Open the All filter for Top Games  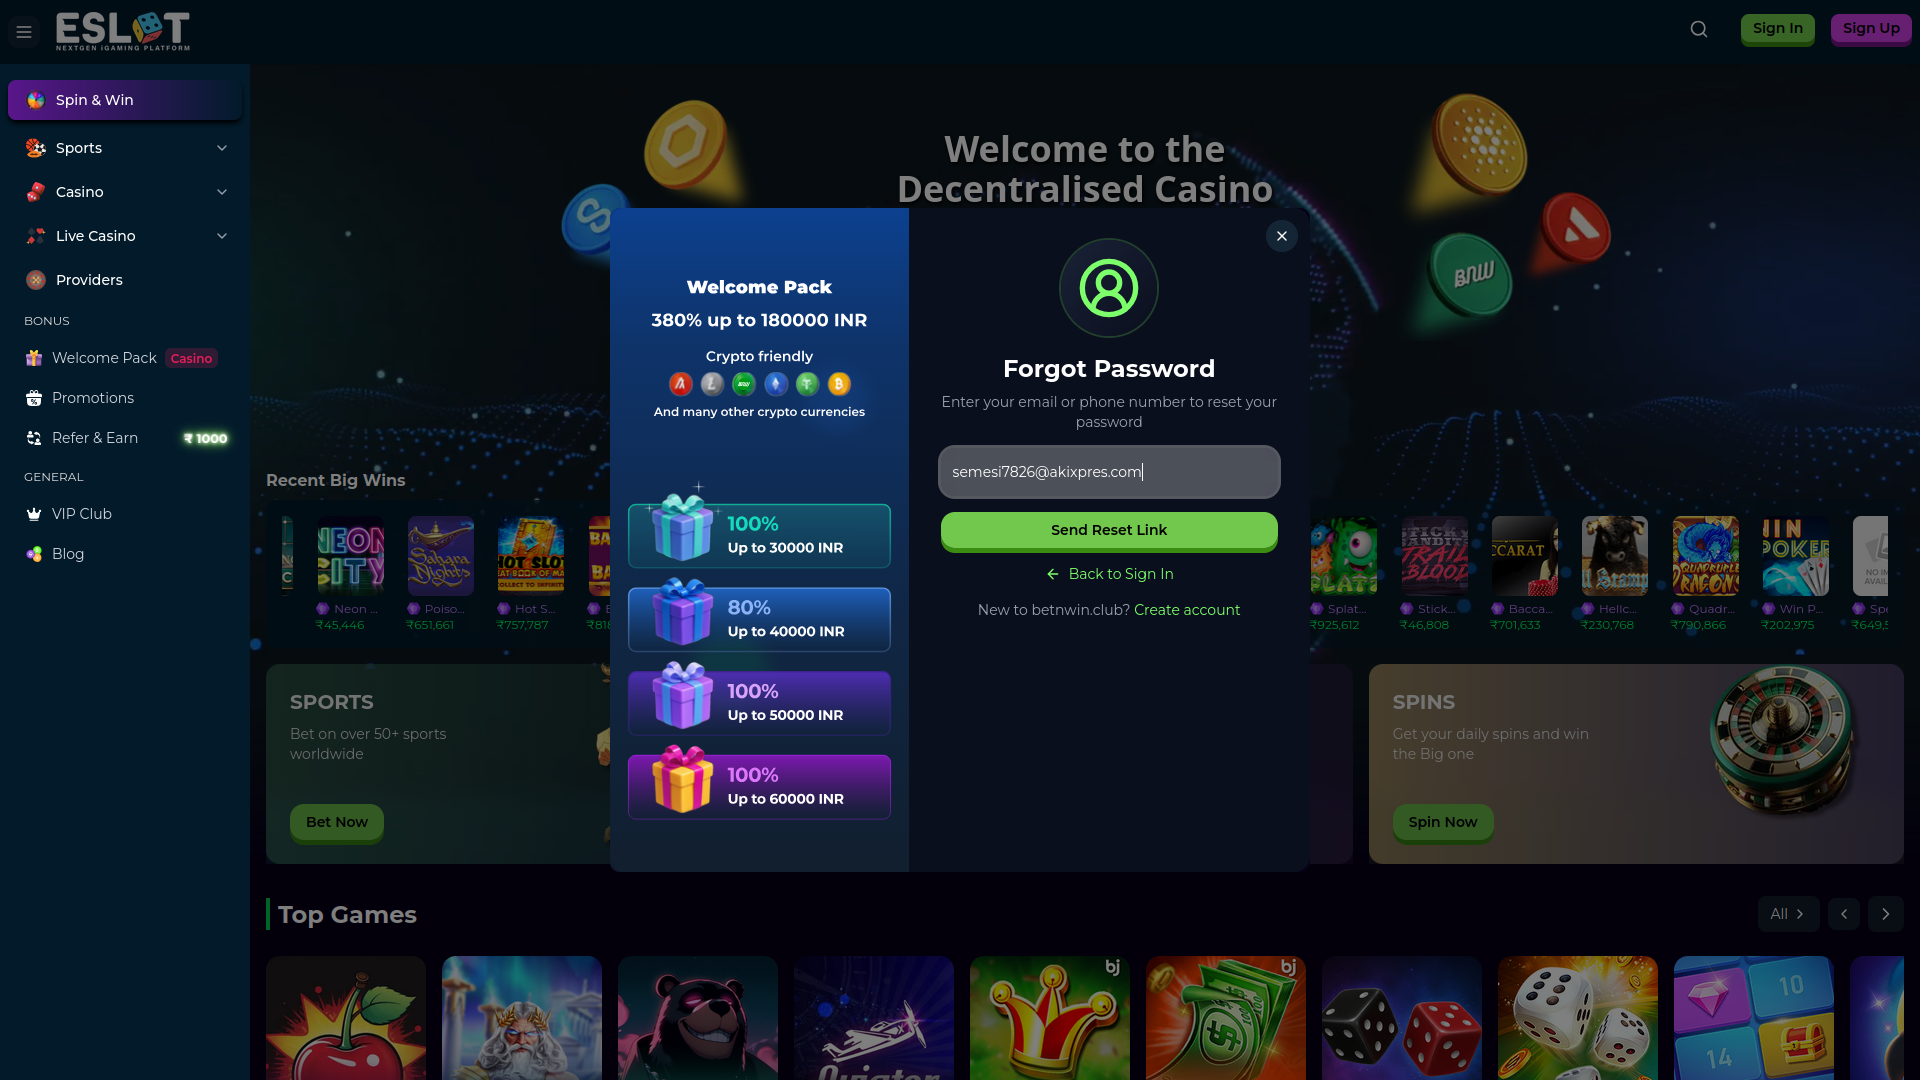(x=1788, y=914)
